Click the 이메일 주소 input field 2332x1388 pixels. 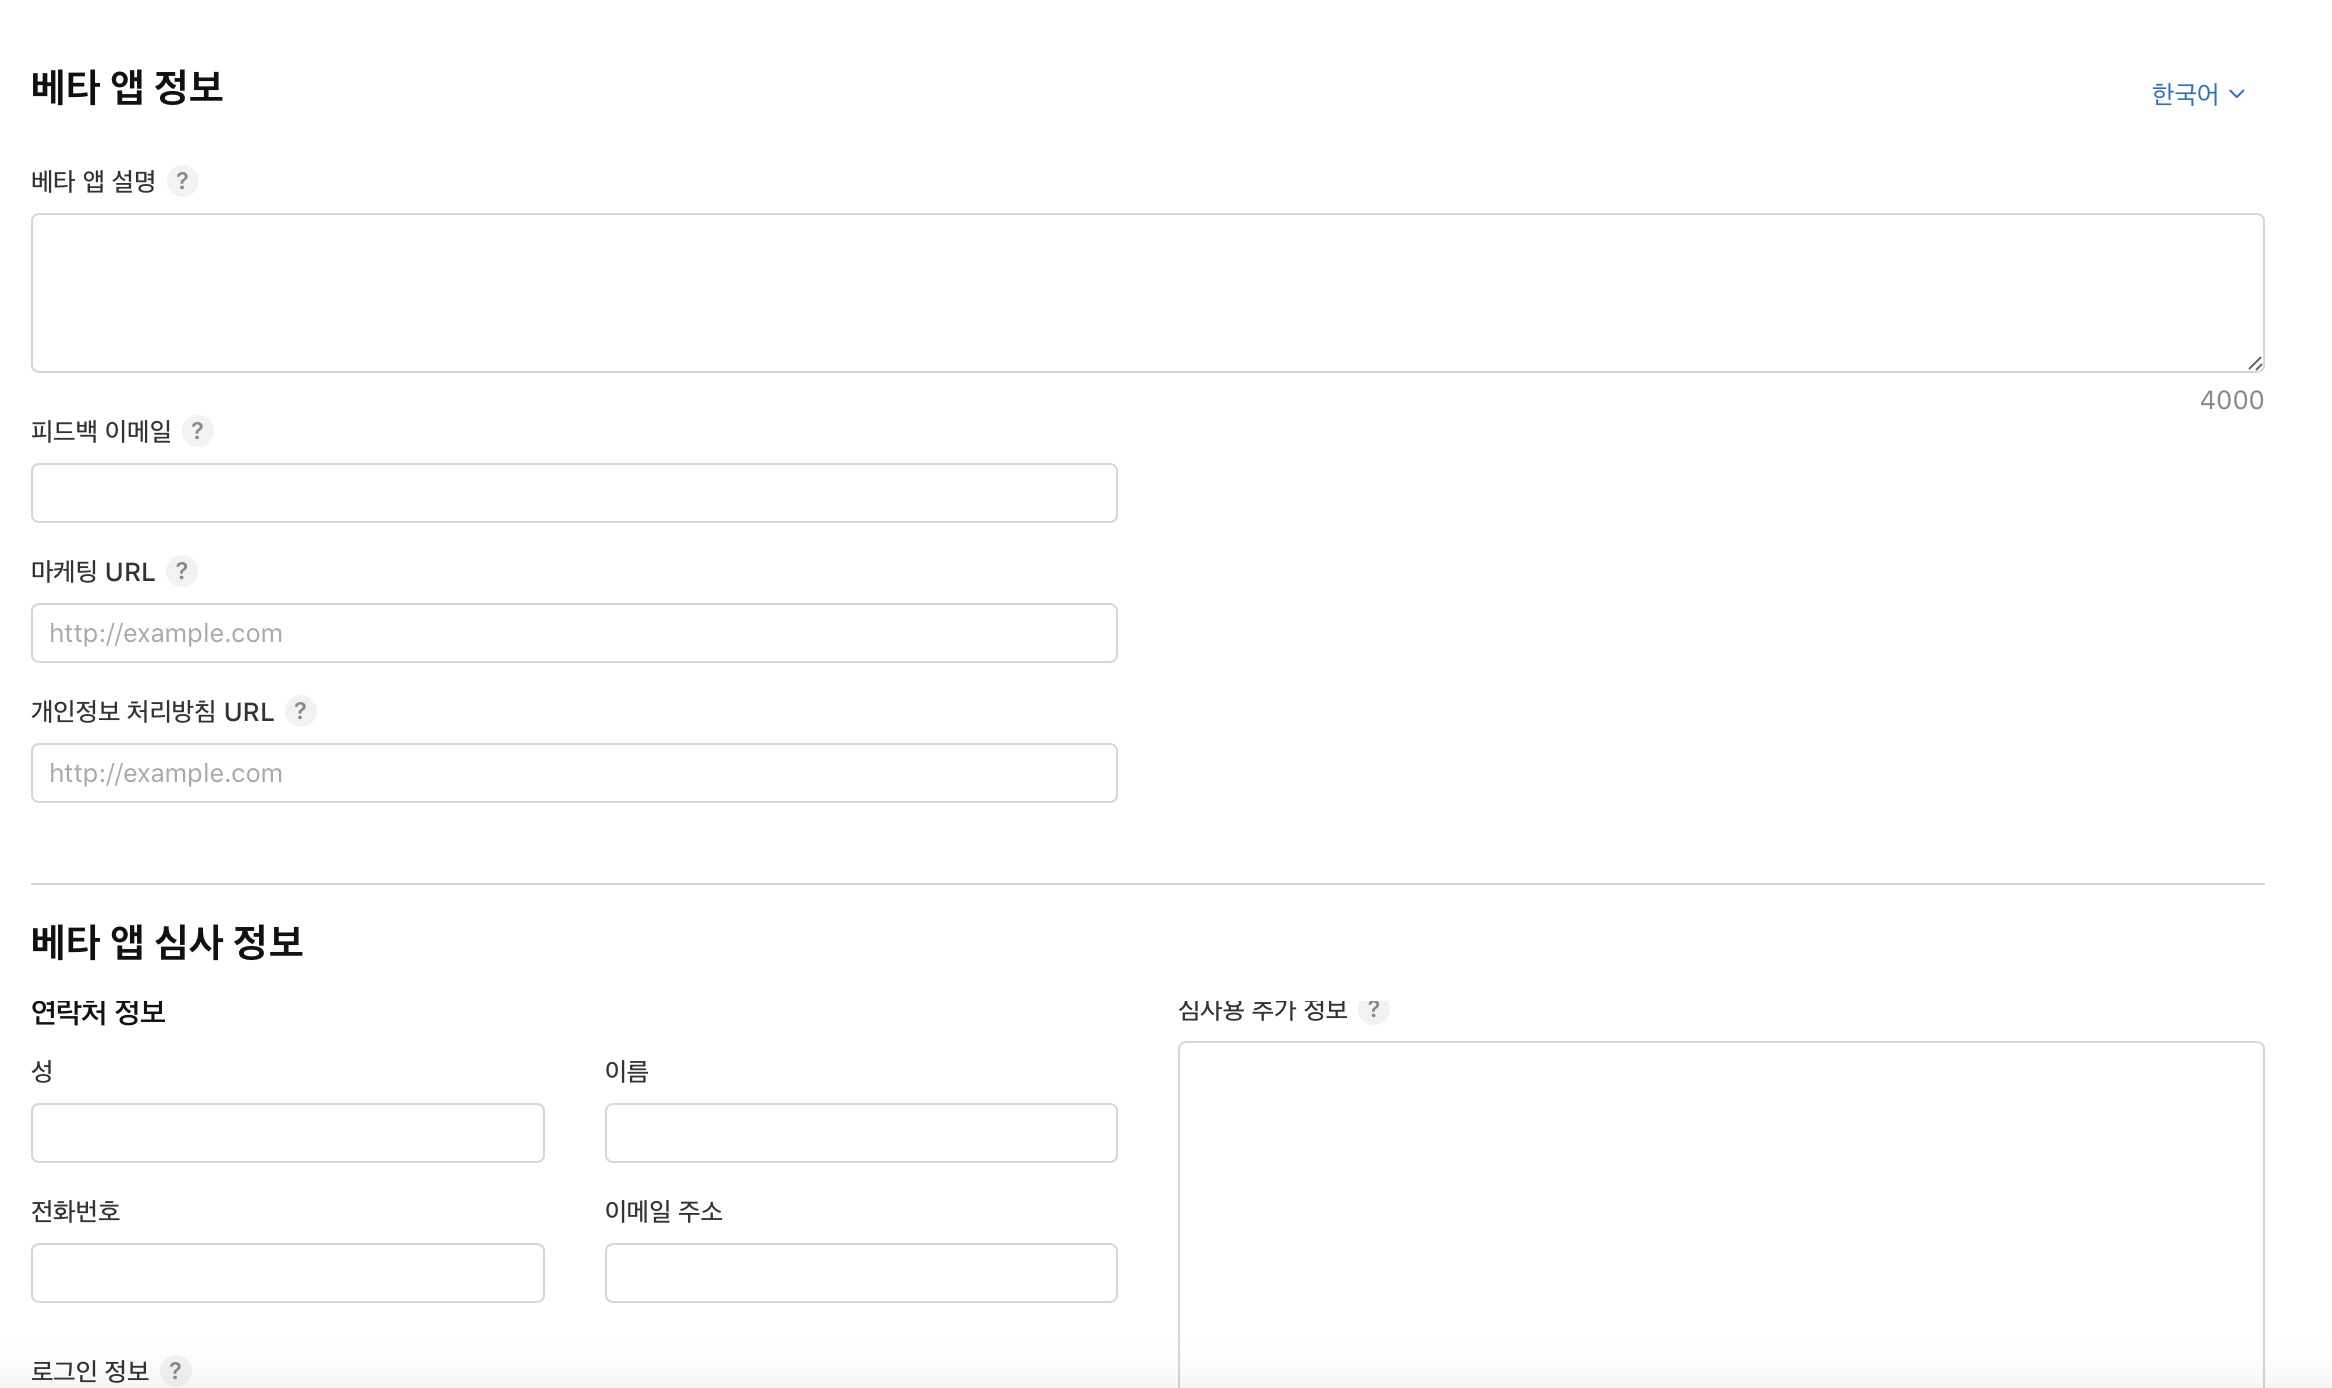pos(861,1273)
